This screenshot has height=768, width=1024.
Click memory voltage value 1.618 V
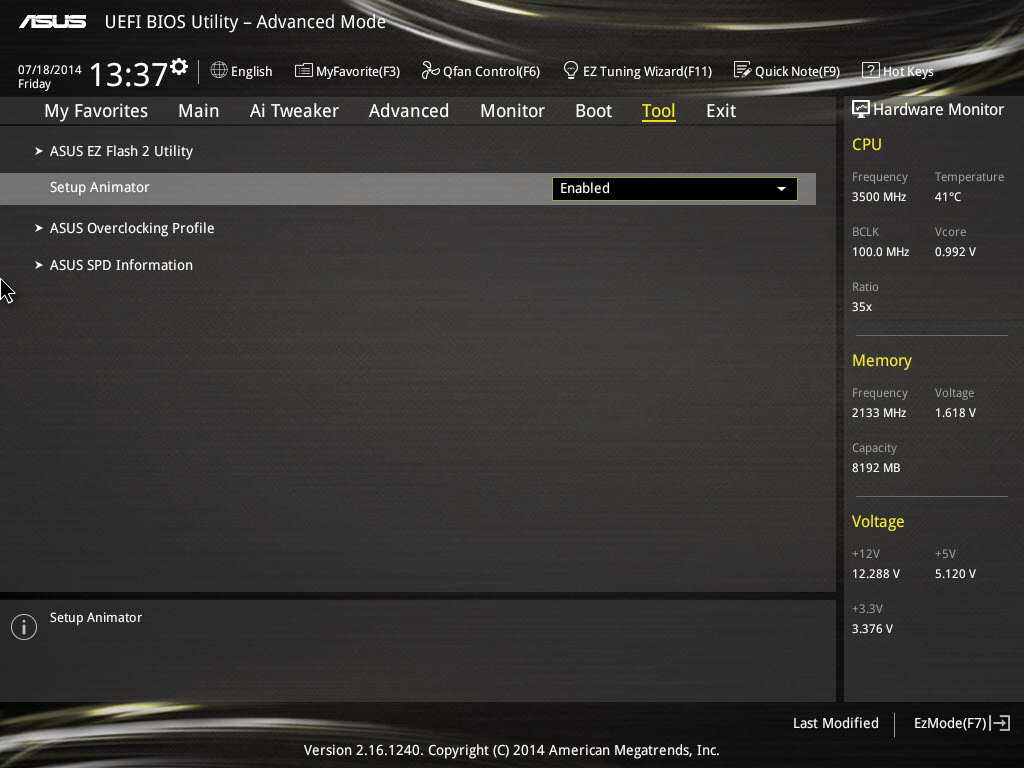(x=955, y=413)
